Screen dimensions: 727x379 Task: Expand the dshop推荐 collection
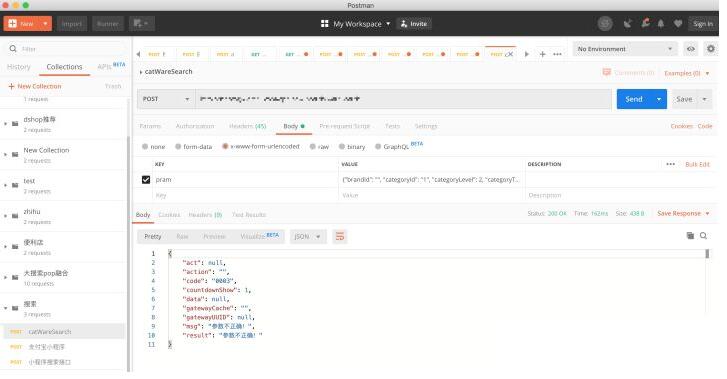coord(6,124)
